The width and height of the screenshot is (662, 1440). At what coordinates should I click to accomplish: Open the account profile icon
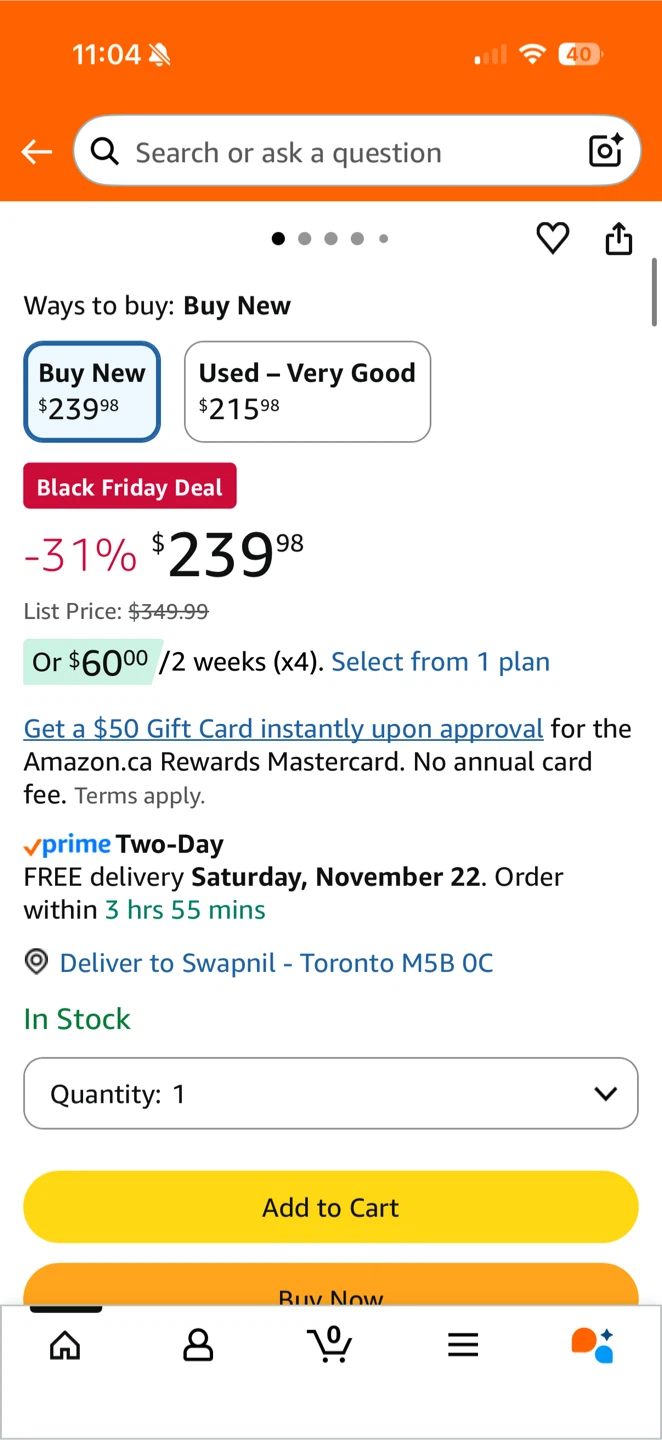[198, 1345]
